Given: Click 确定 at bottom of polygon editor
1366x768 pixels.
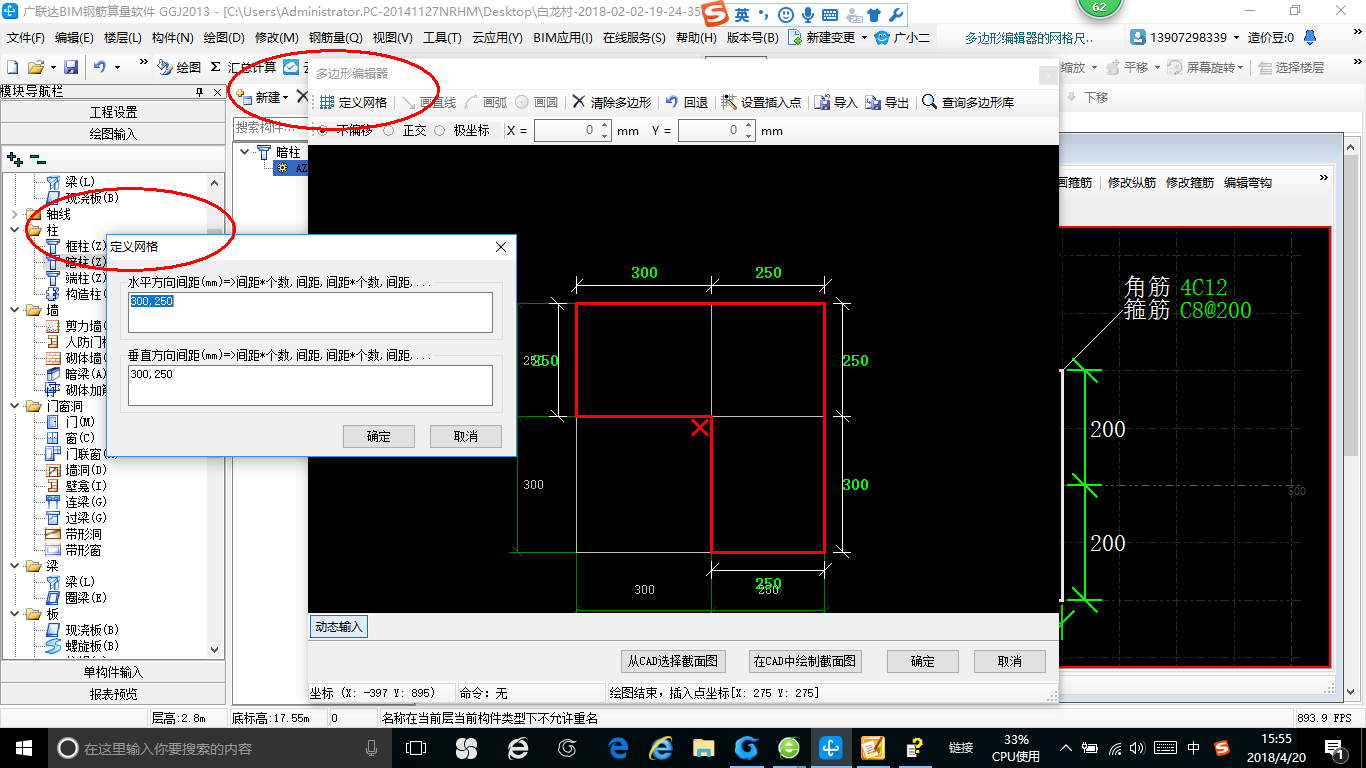Looking at the screenshot, I should click(923, 661).
